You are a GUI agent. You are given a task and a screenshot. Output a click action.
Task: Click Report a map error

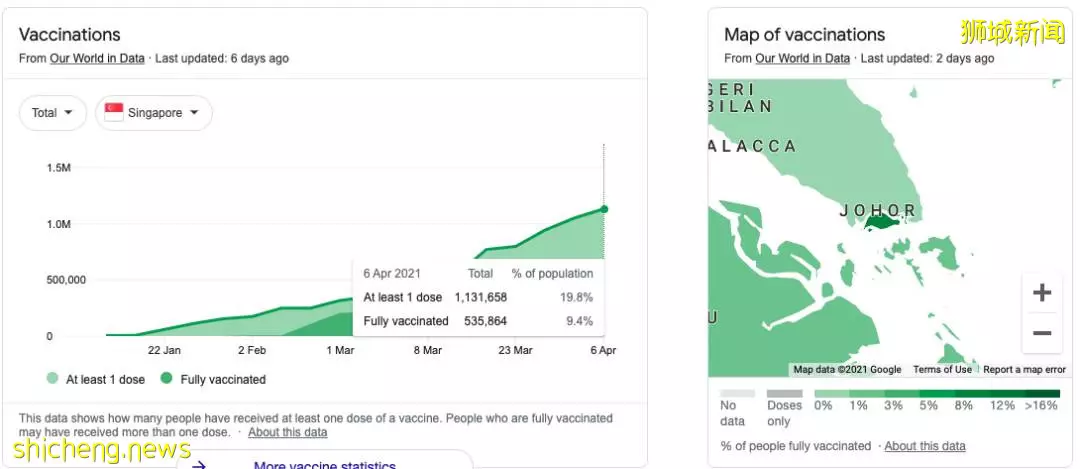coord(1024,370)
